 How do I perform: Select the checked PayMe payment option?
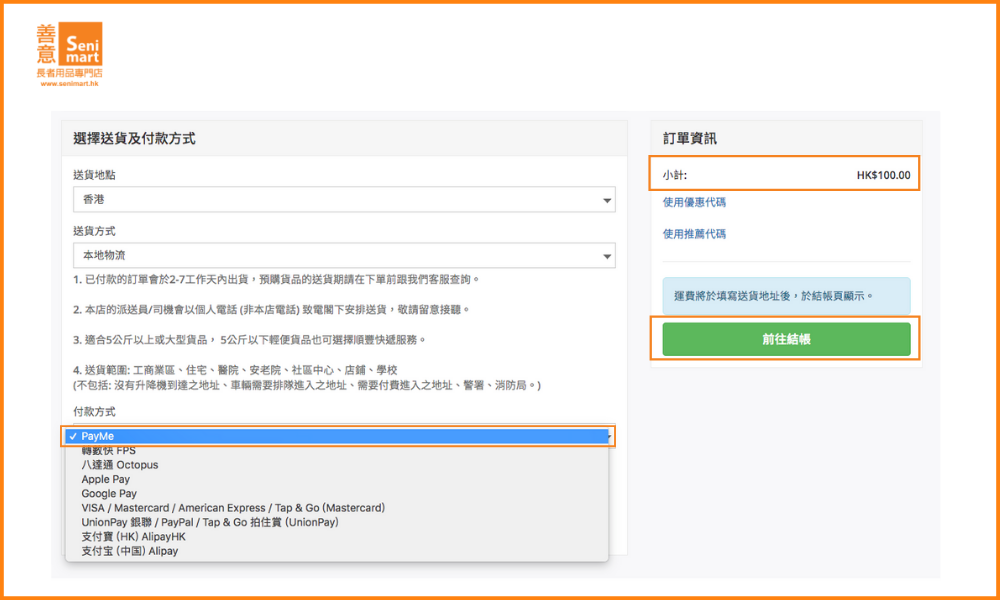[338, 436]
